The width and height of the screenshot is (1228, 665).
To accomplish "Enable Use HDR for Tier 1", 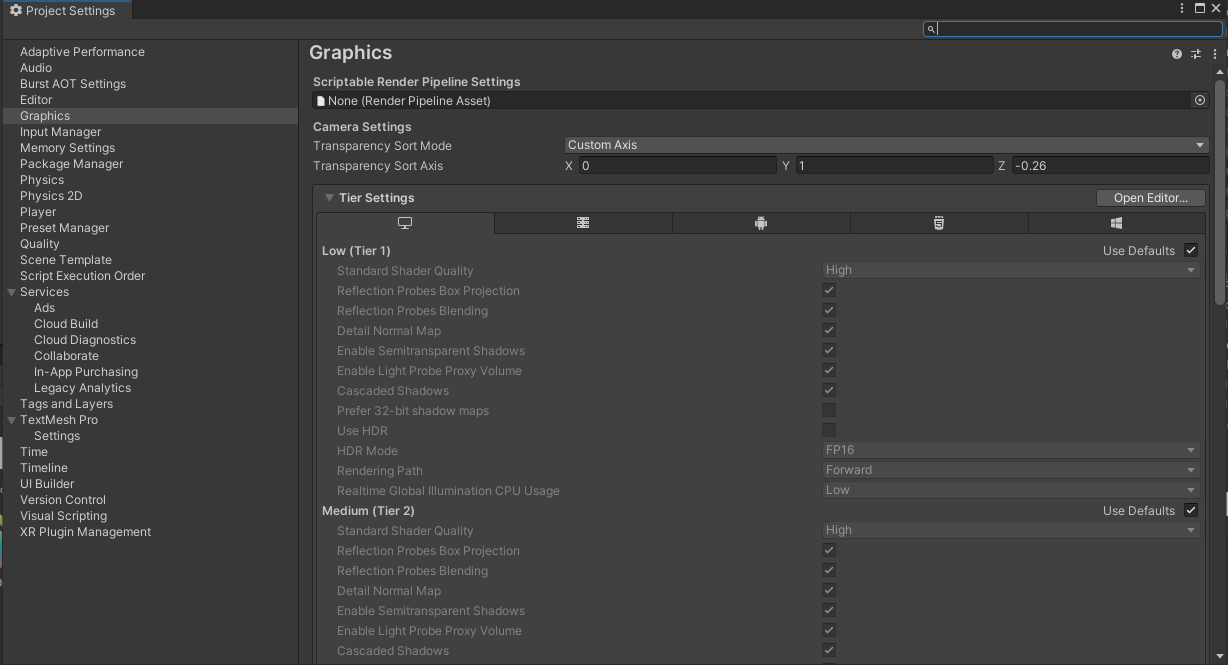I will click(x=829, y=430).
